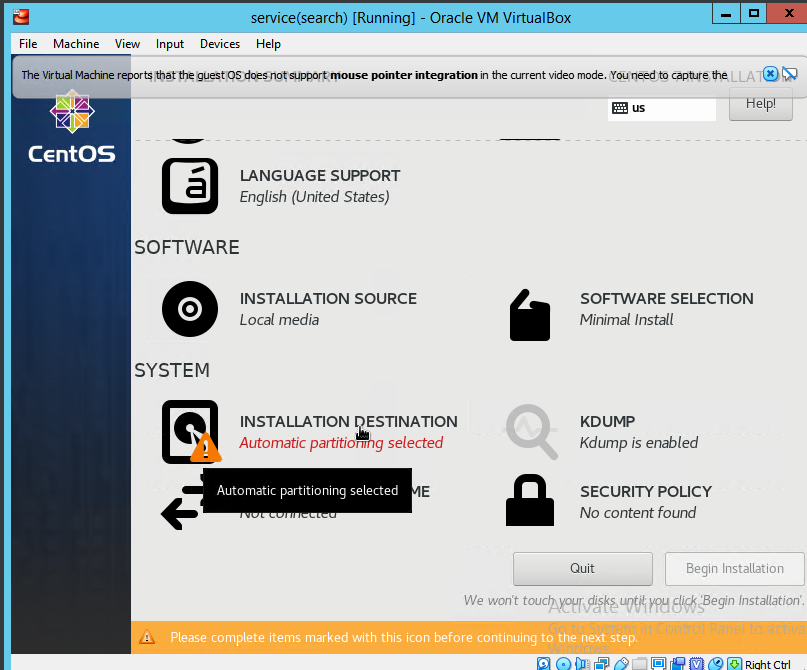Click 'Kdump is enabled' text
The image size is (807, 670).
tap(639, 443)
